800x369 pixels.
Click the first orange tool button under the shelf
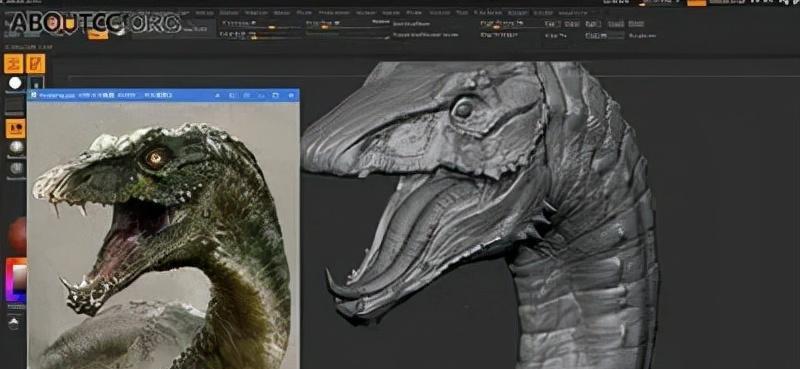pyautogui.click(x=13, y=64)
